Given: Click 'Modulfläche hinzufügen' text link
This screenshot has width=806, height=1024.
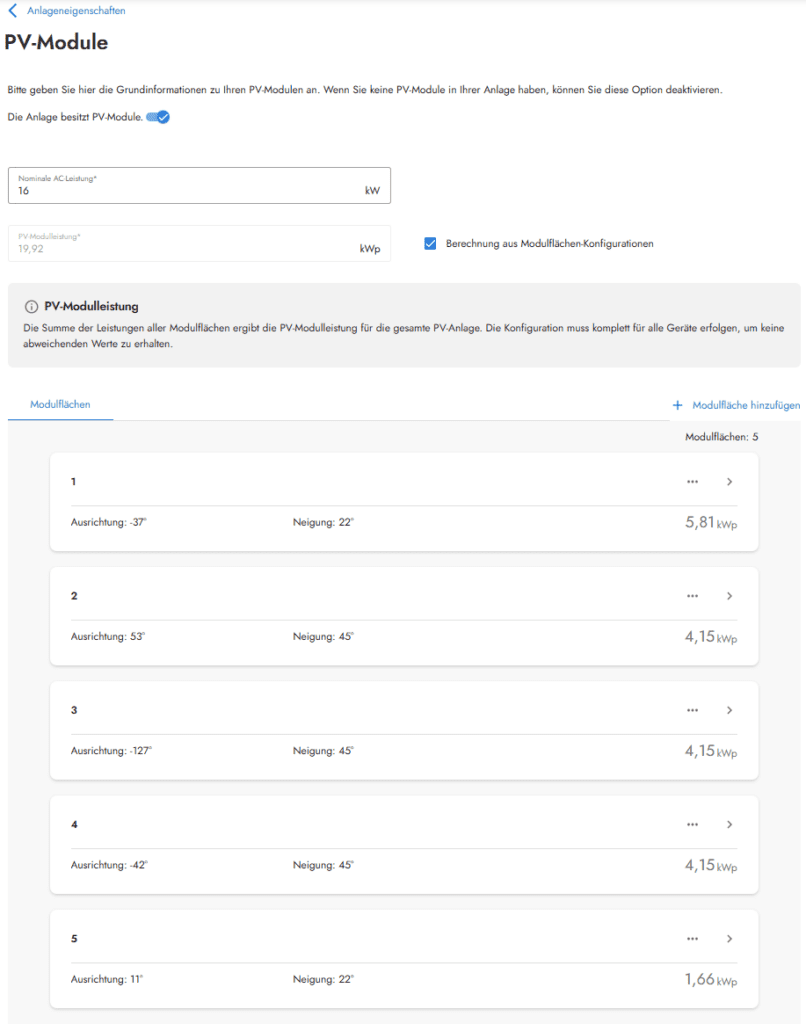Looking at the screenshot, I should click(x=746, y=405).
